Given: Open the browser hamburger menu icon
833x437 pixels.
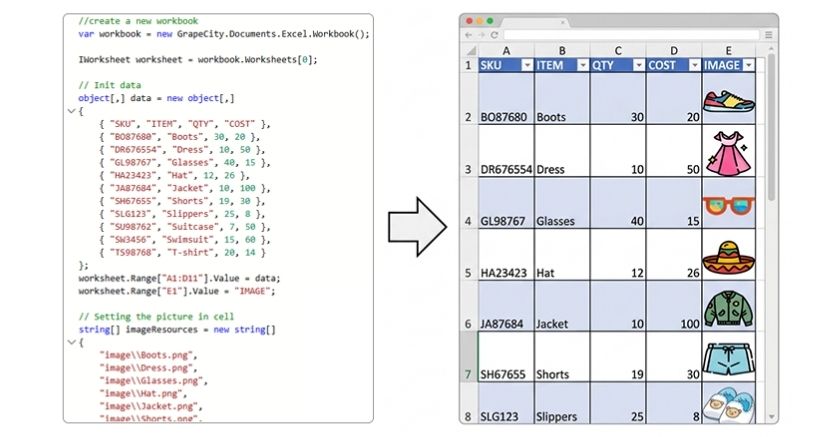Looking at the screenshot, I should point(769,35).
